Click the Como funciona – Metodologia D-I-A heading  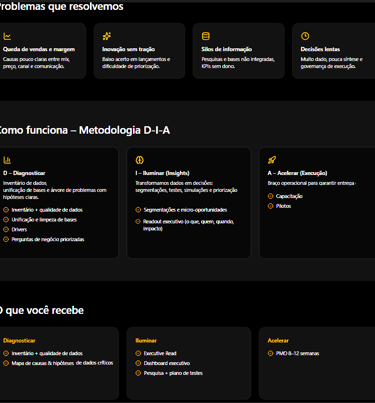(x=84, y=130)
